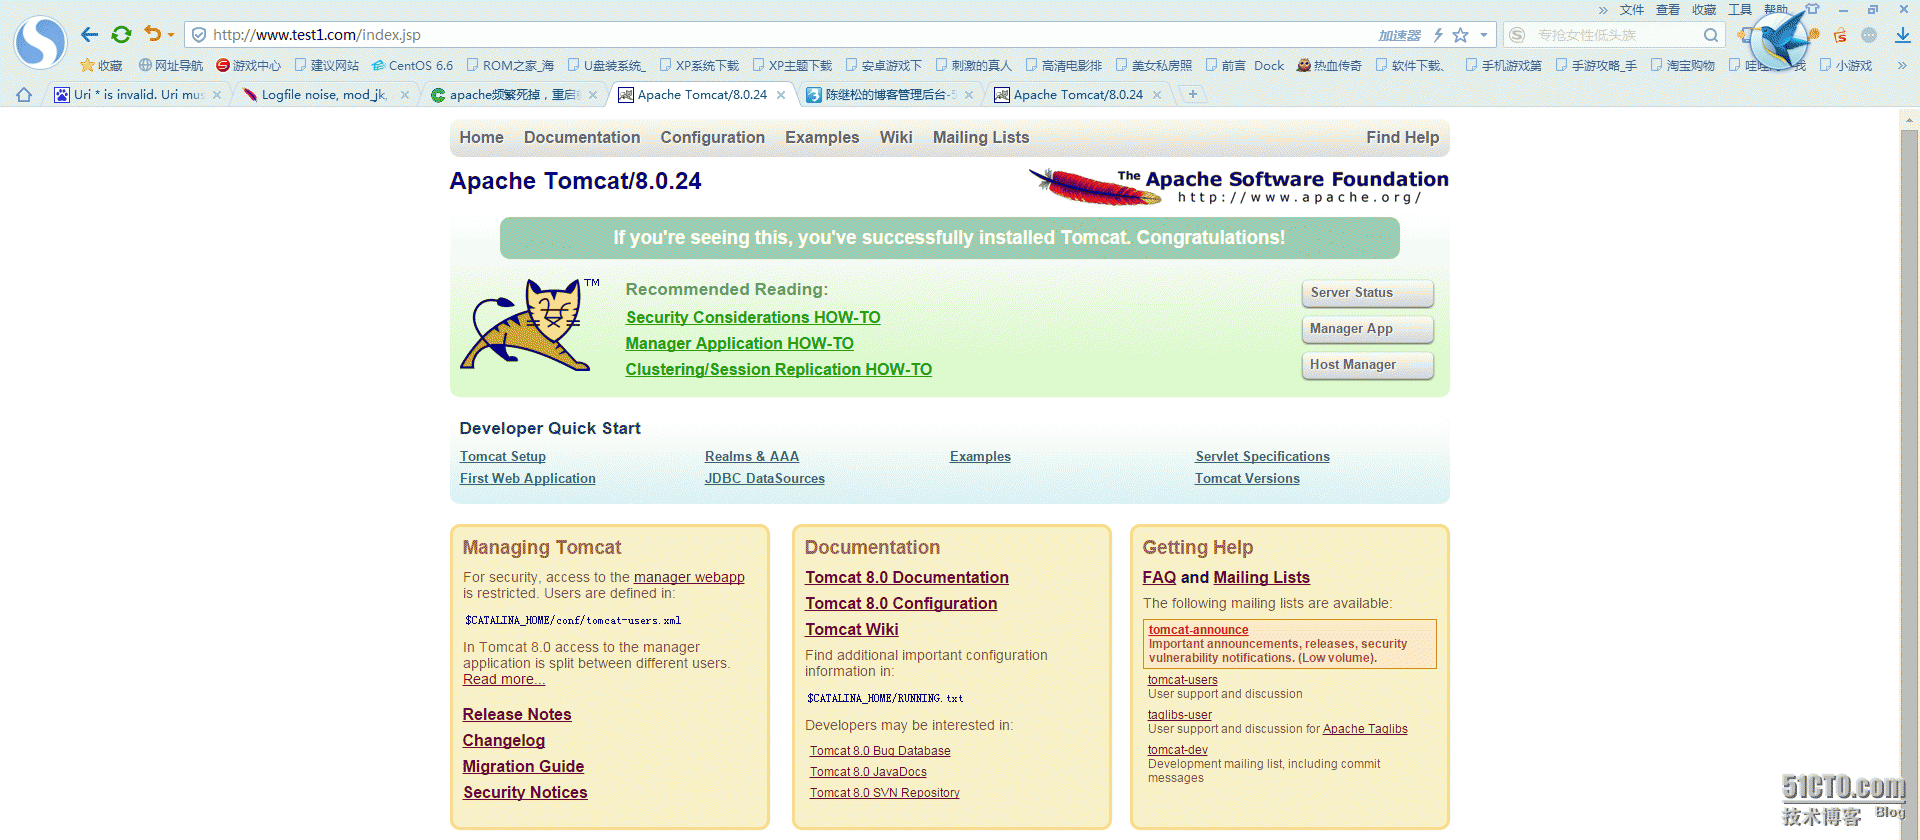
Task: Click the Server Status button
Action: [x=1367, y=293]
